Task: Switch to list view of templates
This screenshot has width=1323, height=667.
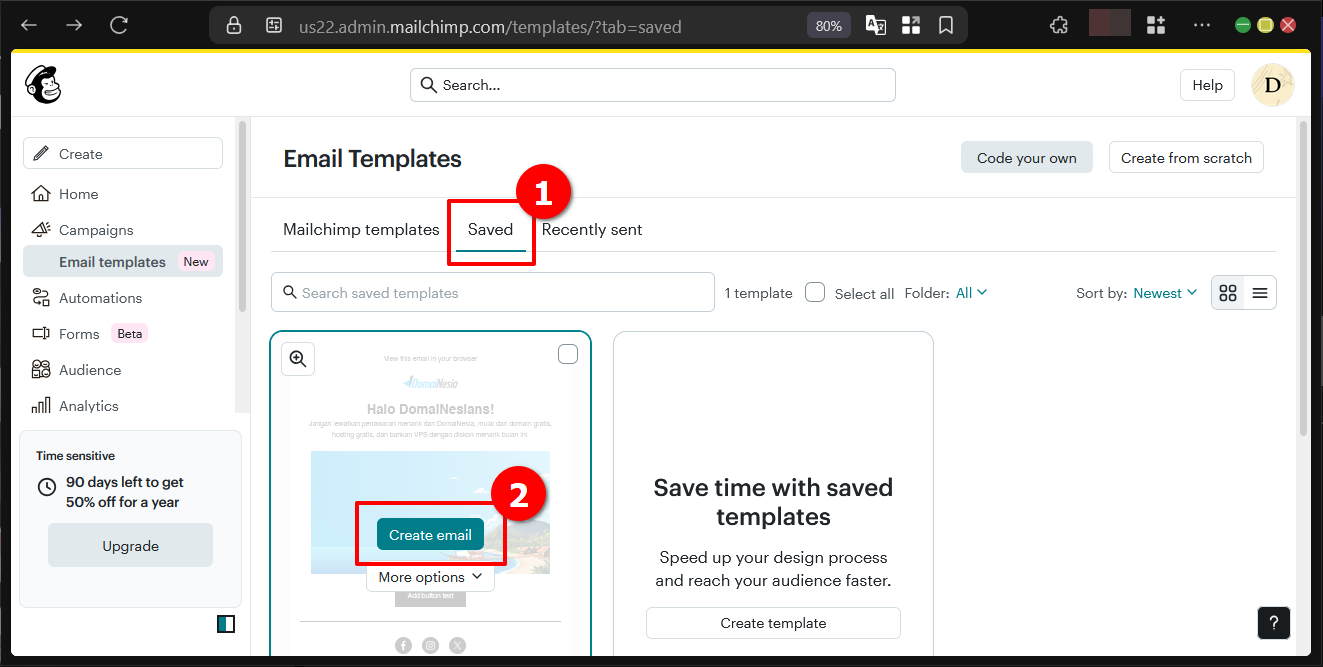Action: 1259,292
